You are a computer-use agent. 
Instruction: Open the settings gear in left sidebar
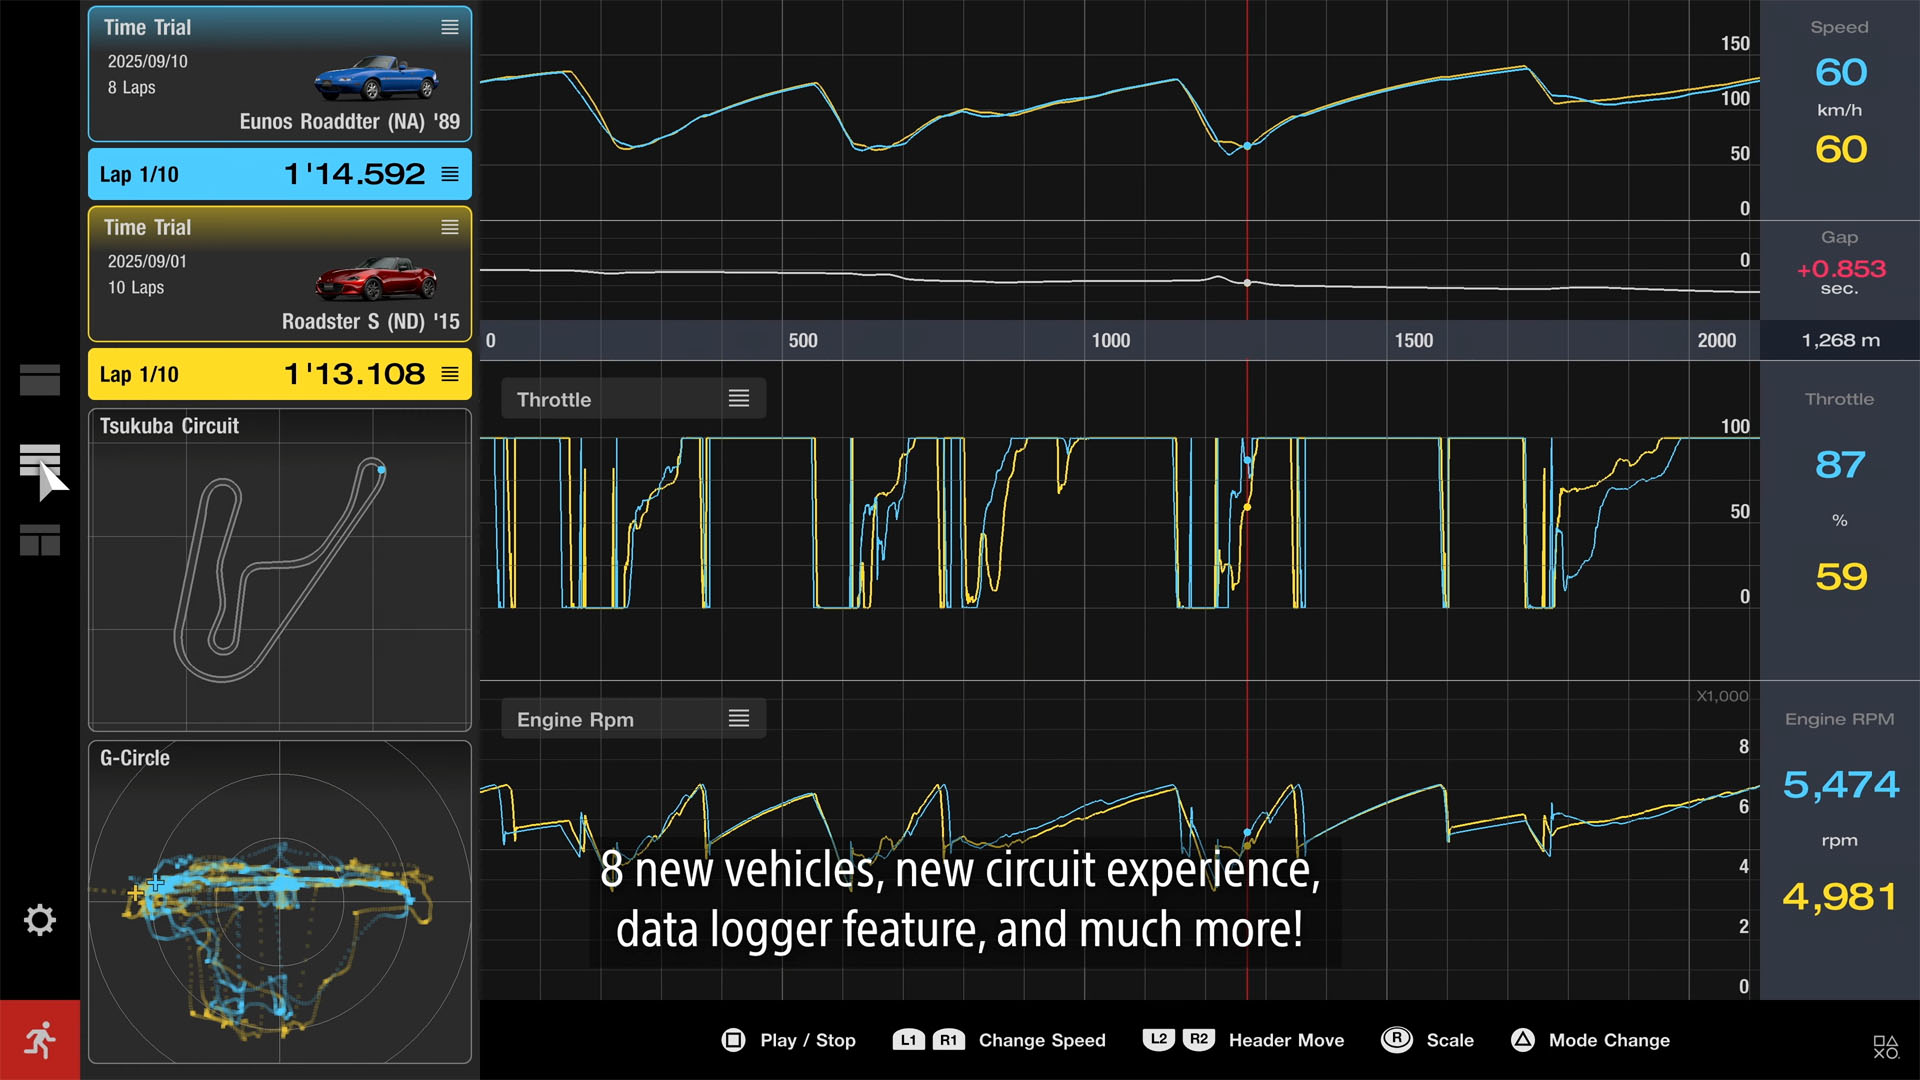(x=40, y=920)
